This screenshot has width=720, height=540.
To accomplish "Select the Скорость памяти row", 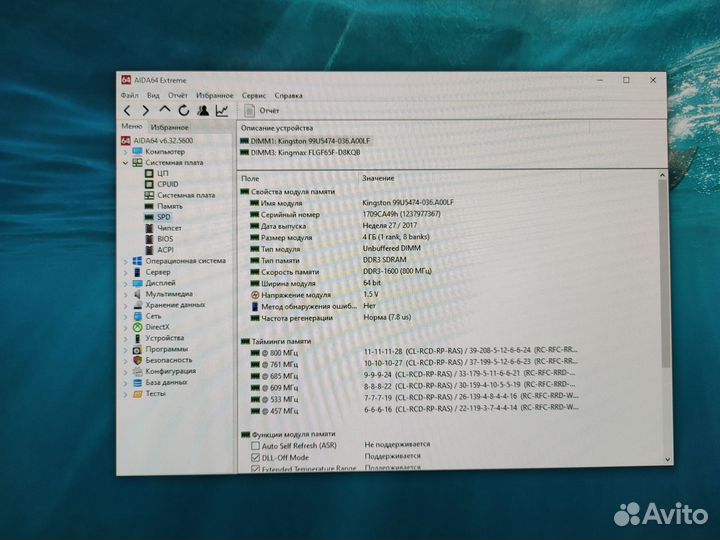I will coord(341,272).
